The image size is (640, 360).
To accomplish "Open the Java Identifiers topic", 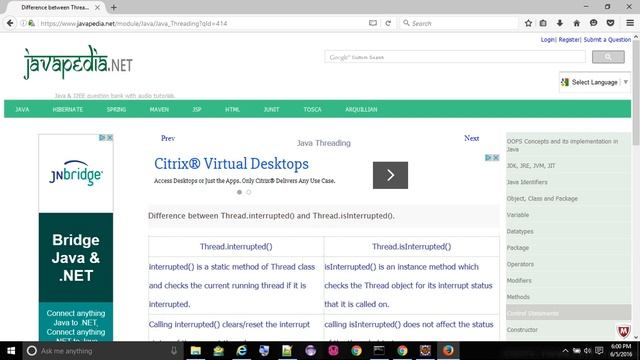I will [x=527, y=182].
